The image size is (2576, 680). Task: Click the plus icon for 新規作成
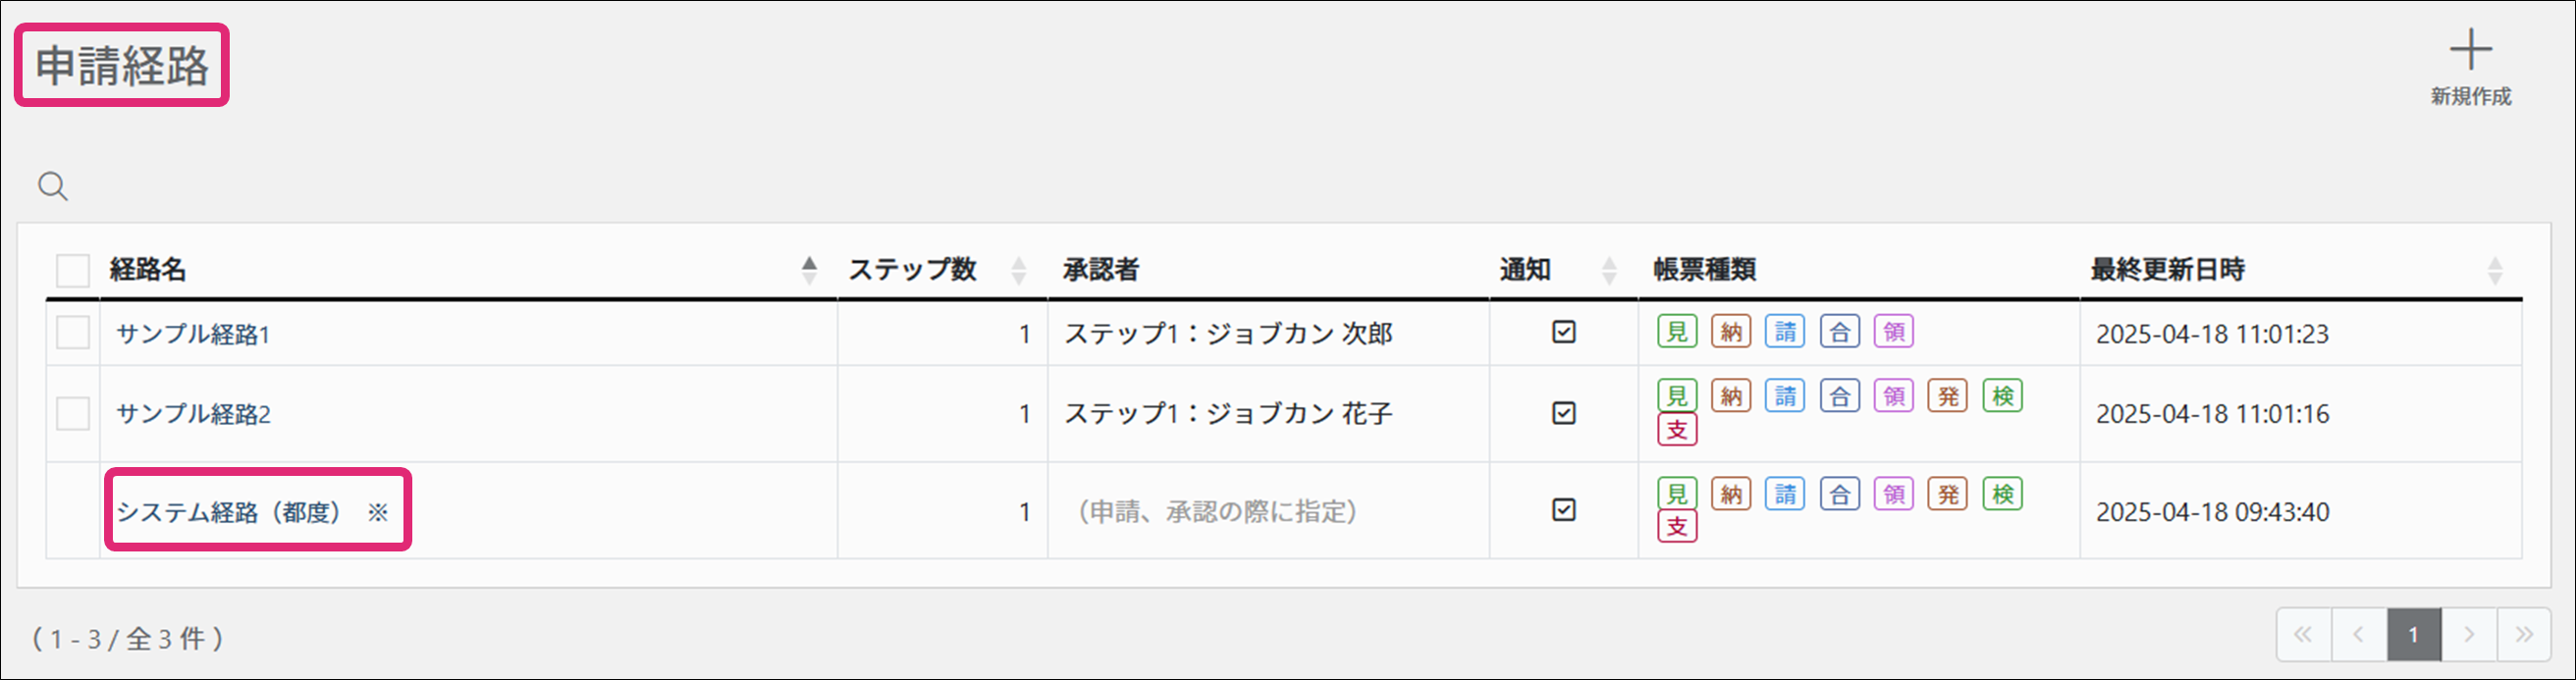click(x=2470, y=50)
